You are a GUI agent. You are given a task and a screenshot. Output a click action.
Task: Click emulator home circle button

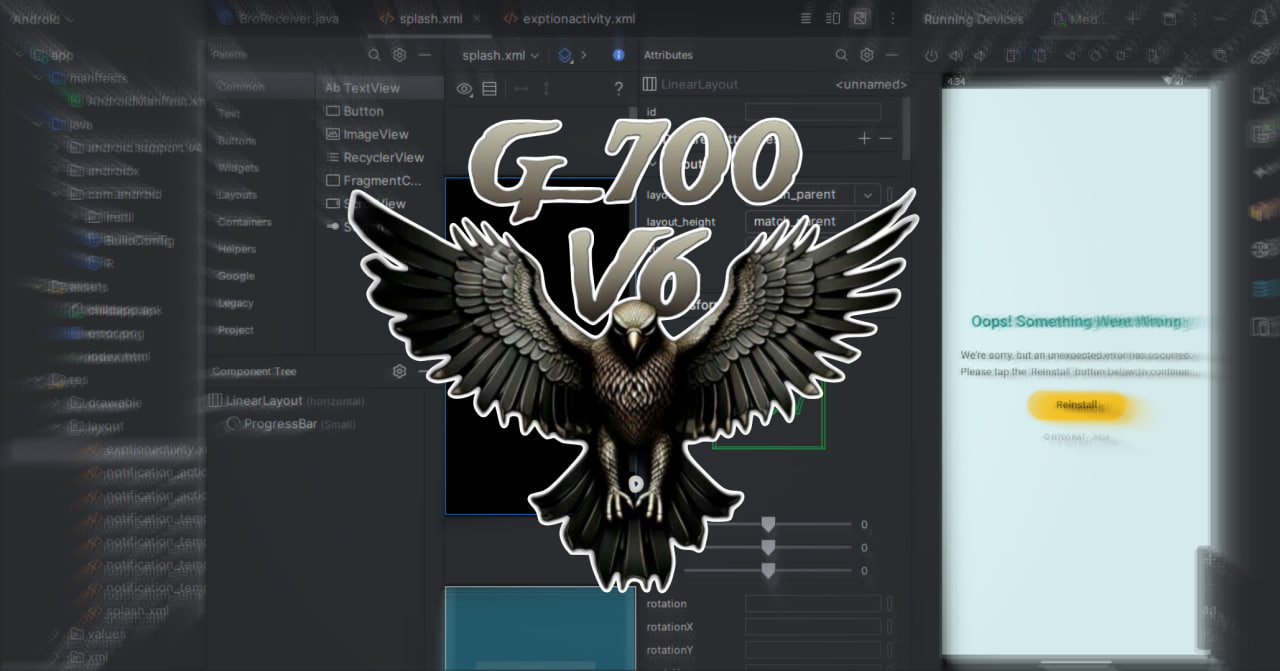pos(1095,56)
